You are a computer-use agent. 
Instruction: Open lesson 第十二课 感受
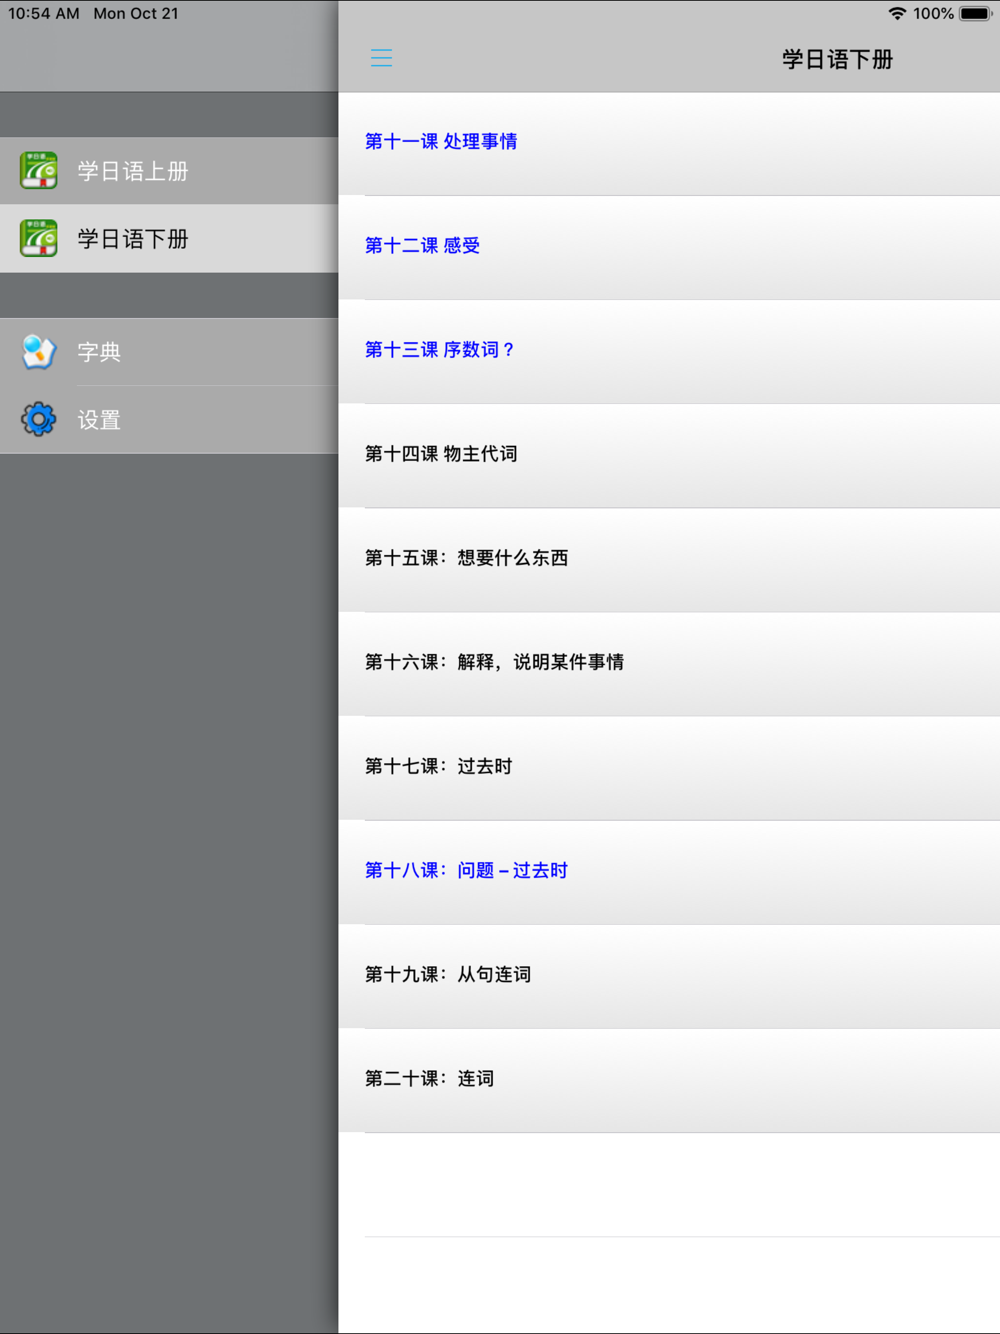(x=669, y=247)
